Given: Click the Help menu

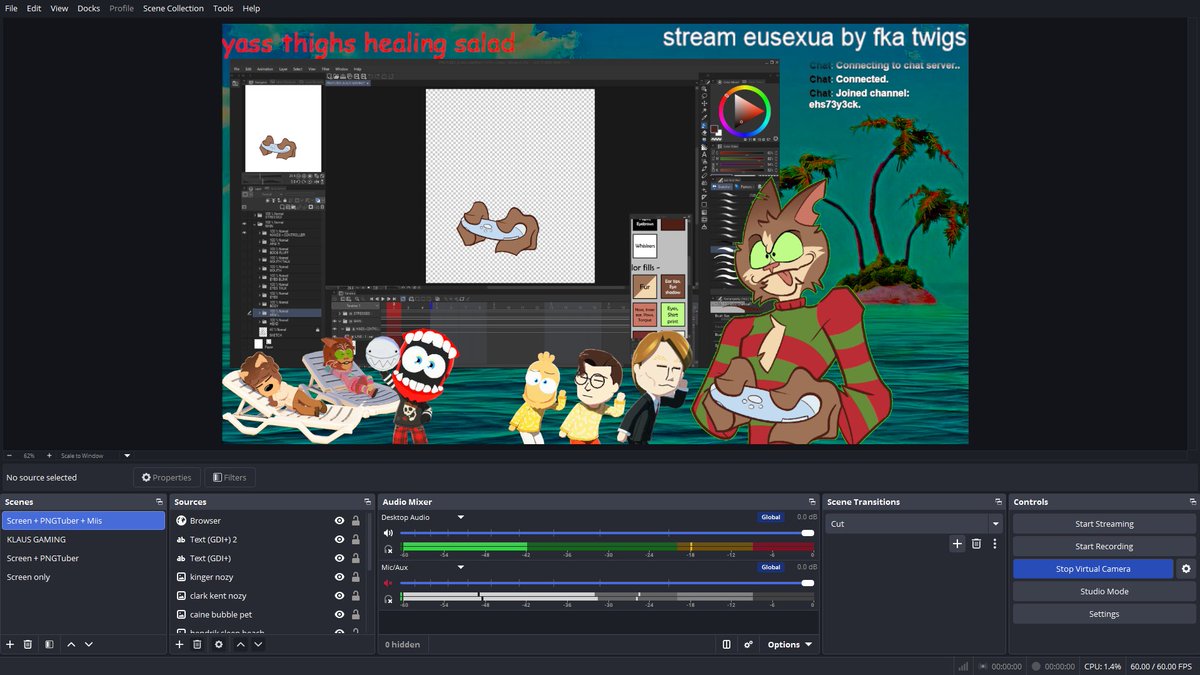Looking at the screenshot, I should pos(251,8).
